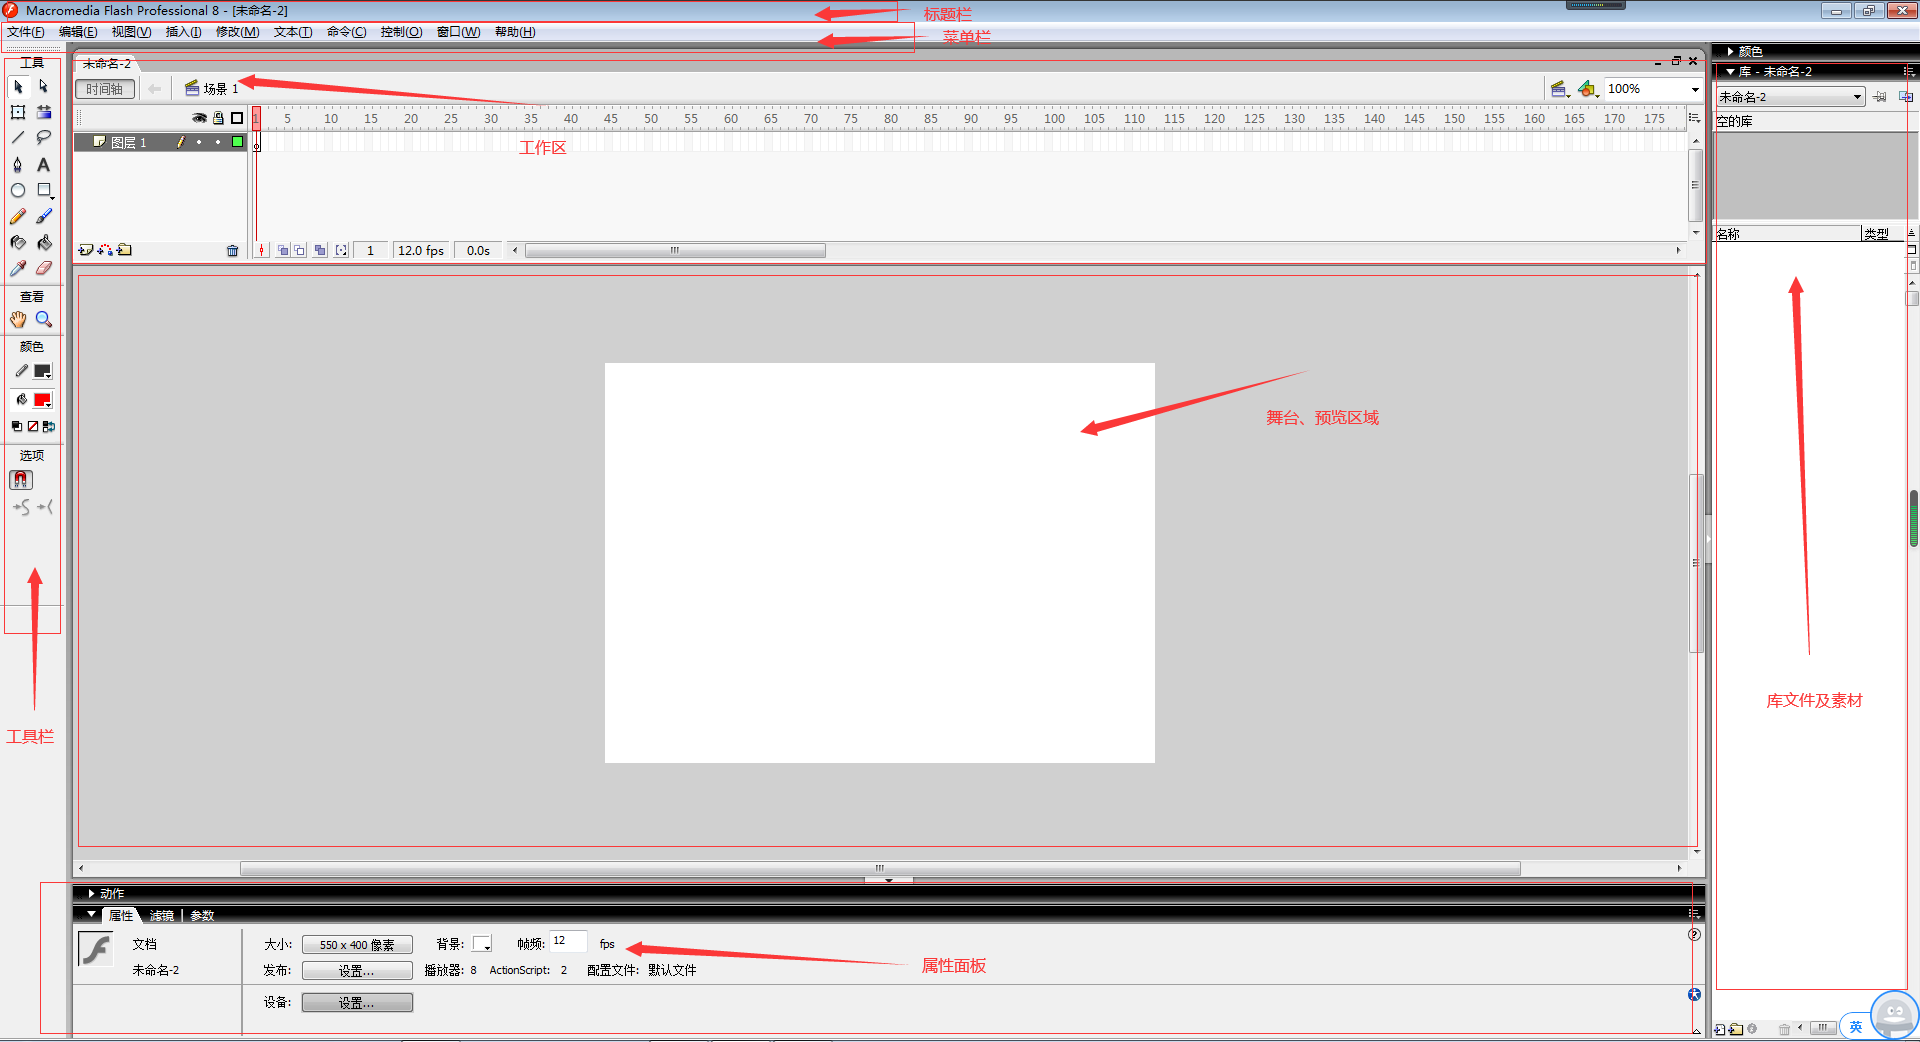Insert a new layer in timeline
Viewport: 1920px width, 1042px height.
pos(86,250)
